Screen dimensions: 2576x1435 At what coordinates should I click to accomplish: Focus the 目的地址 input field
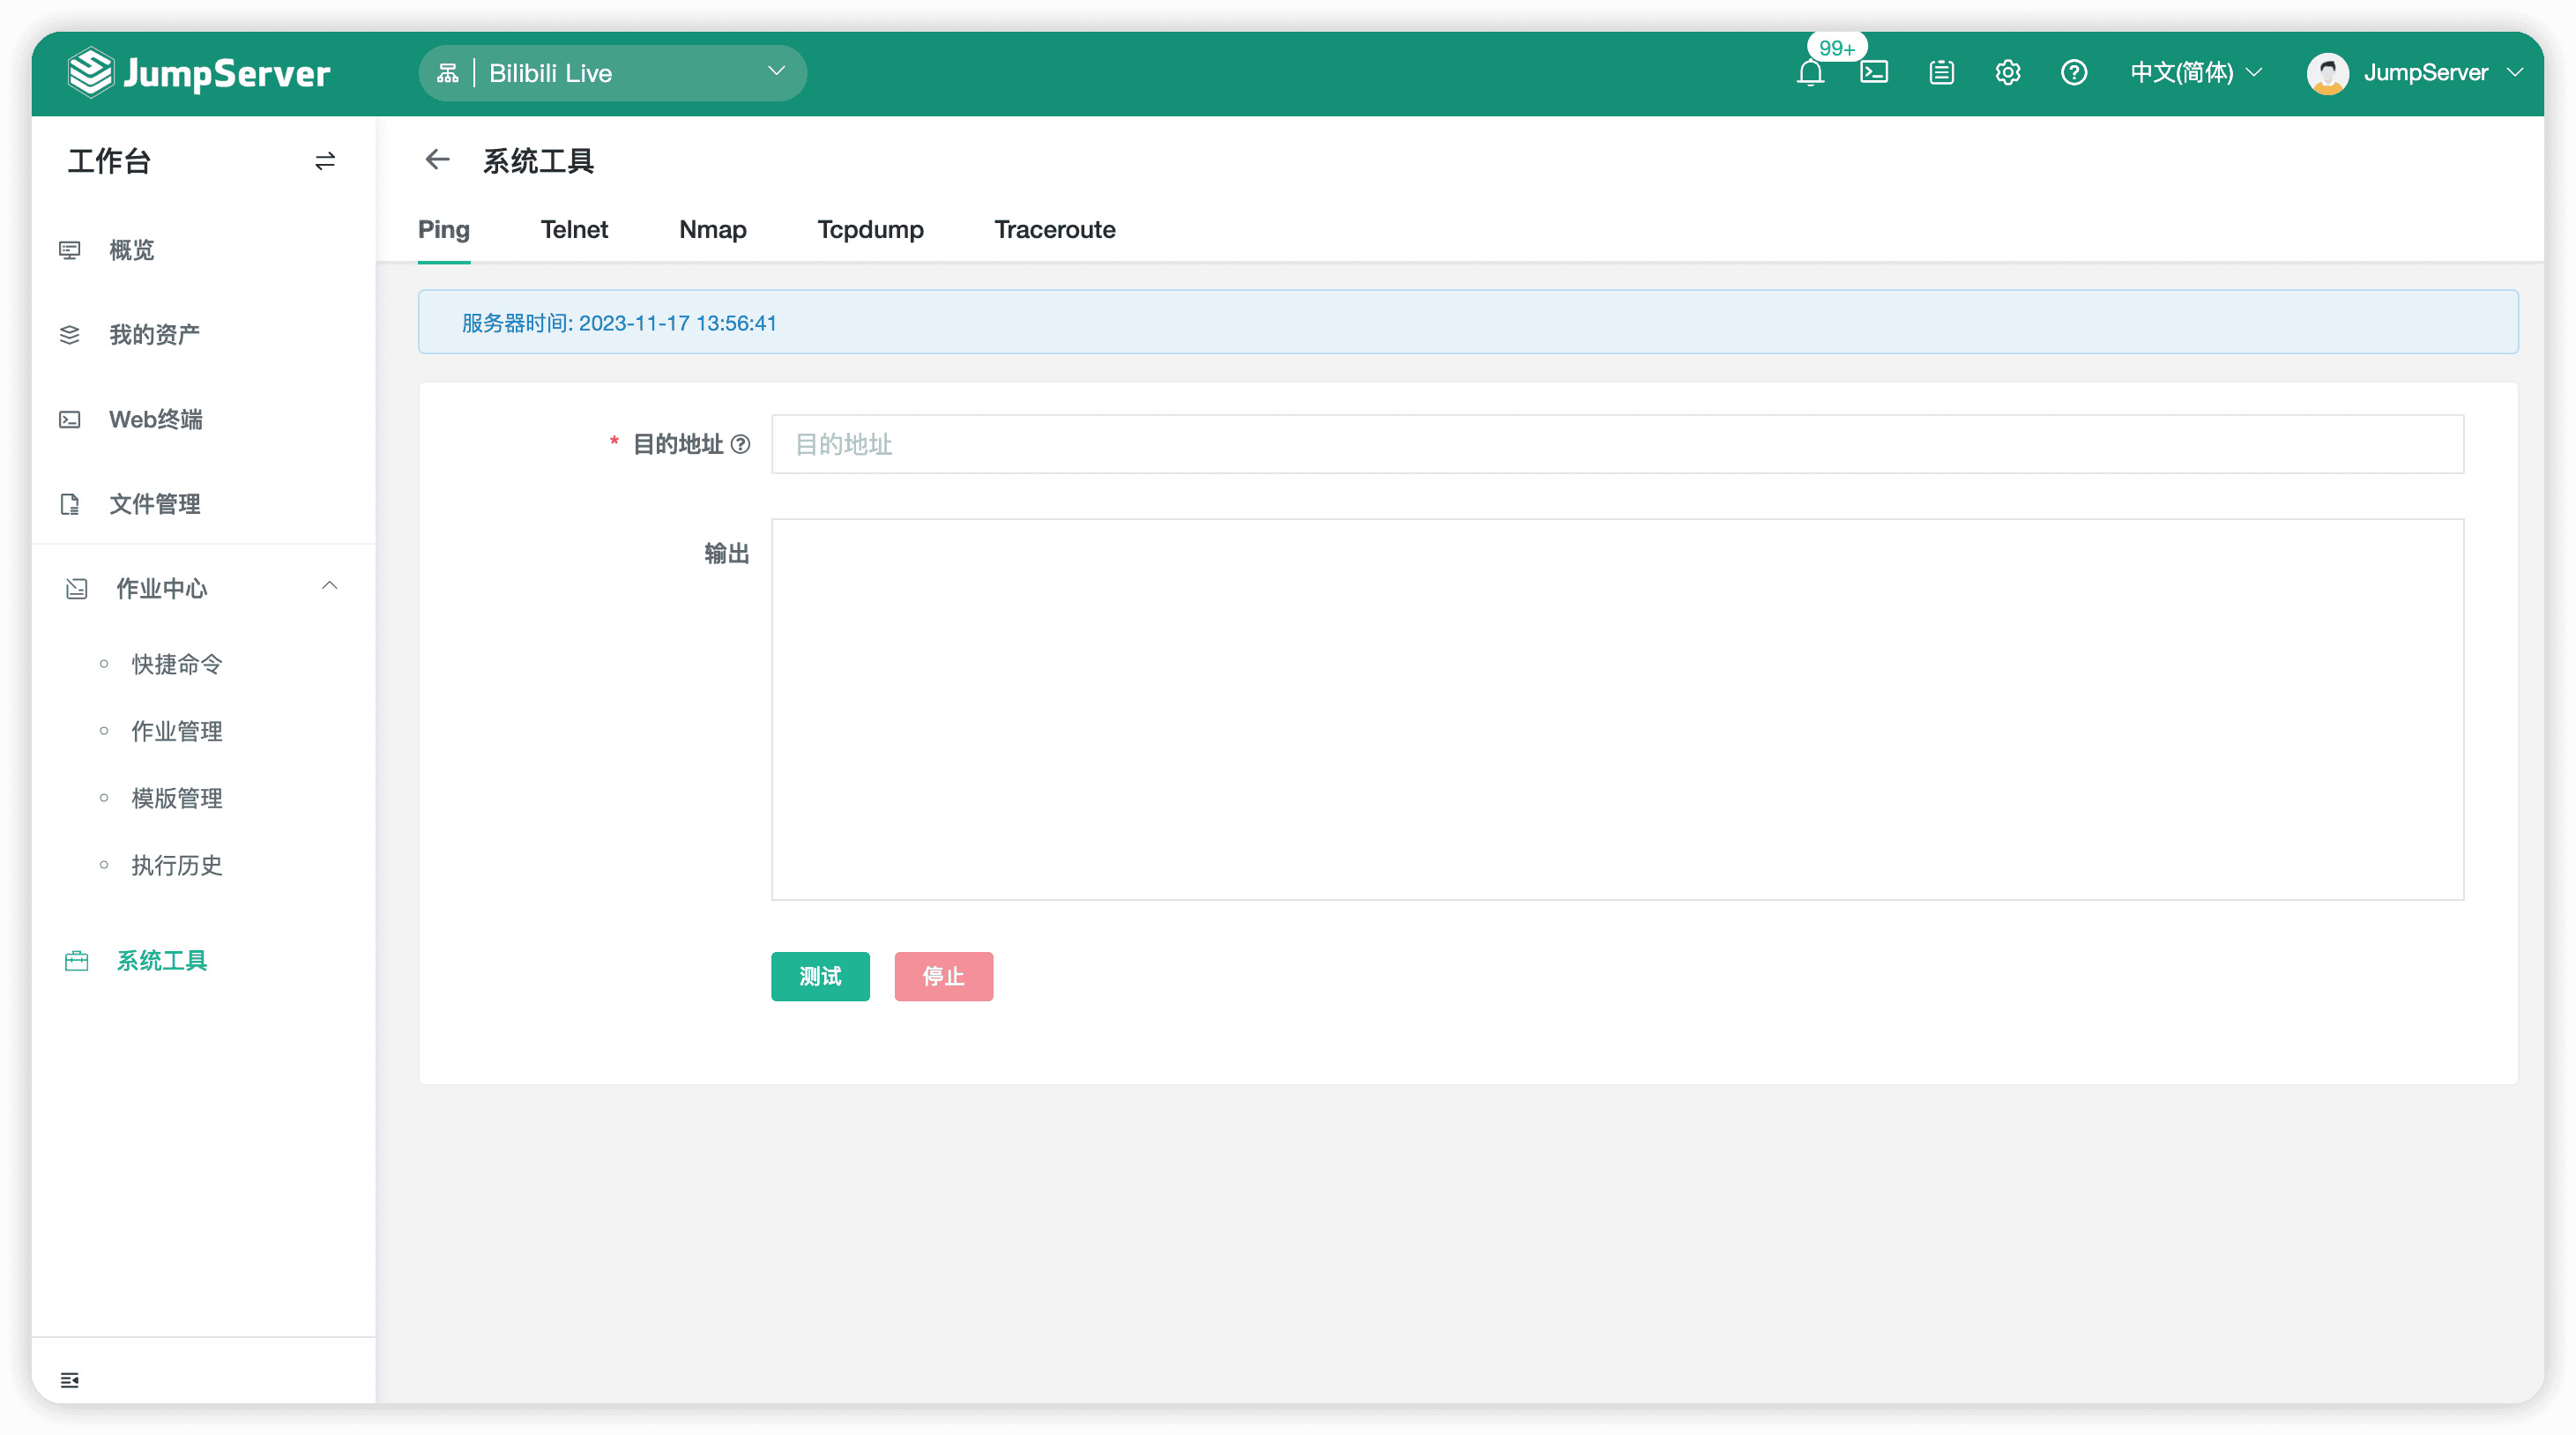pos(1617,444)
